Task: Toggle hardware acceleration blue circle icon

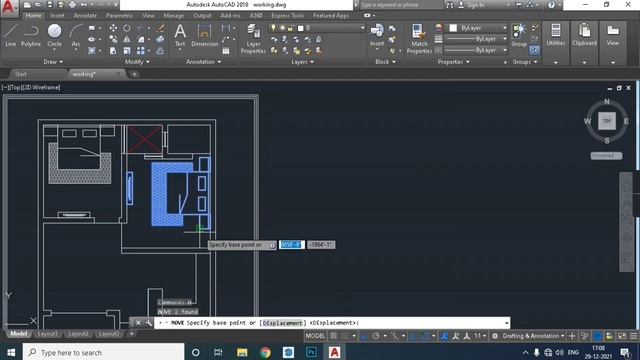Action: [597, 336]
